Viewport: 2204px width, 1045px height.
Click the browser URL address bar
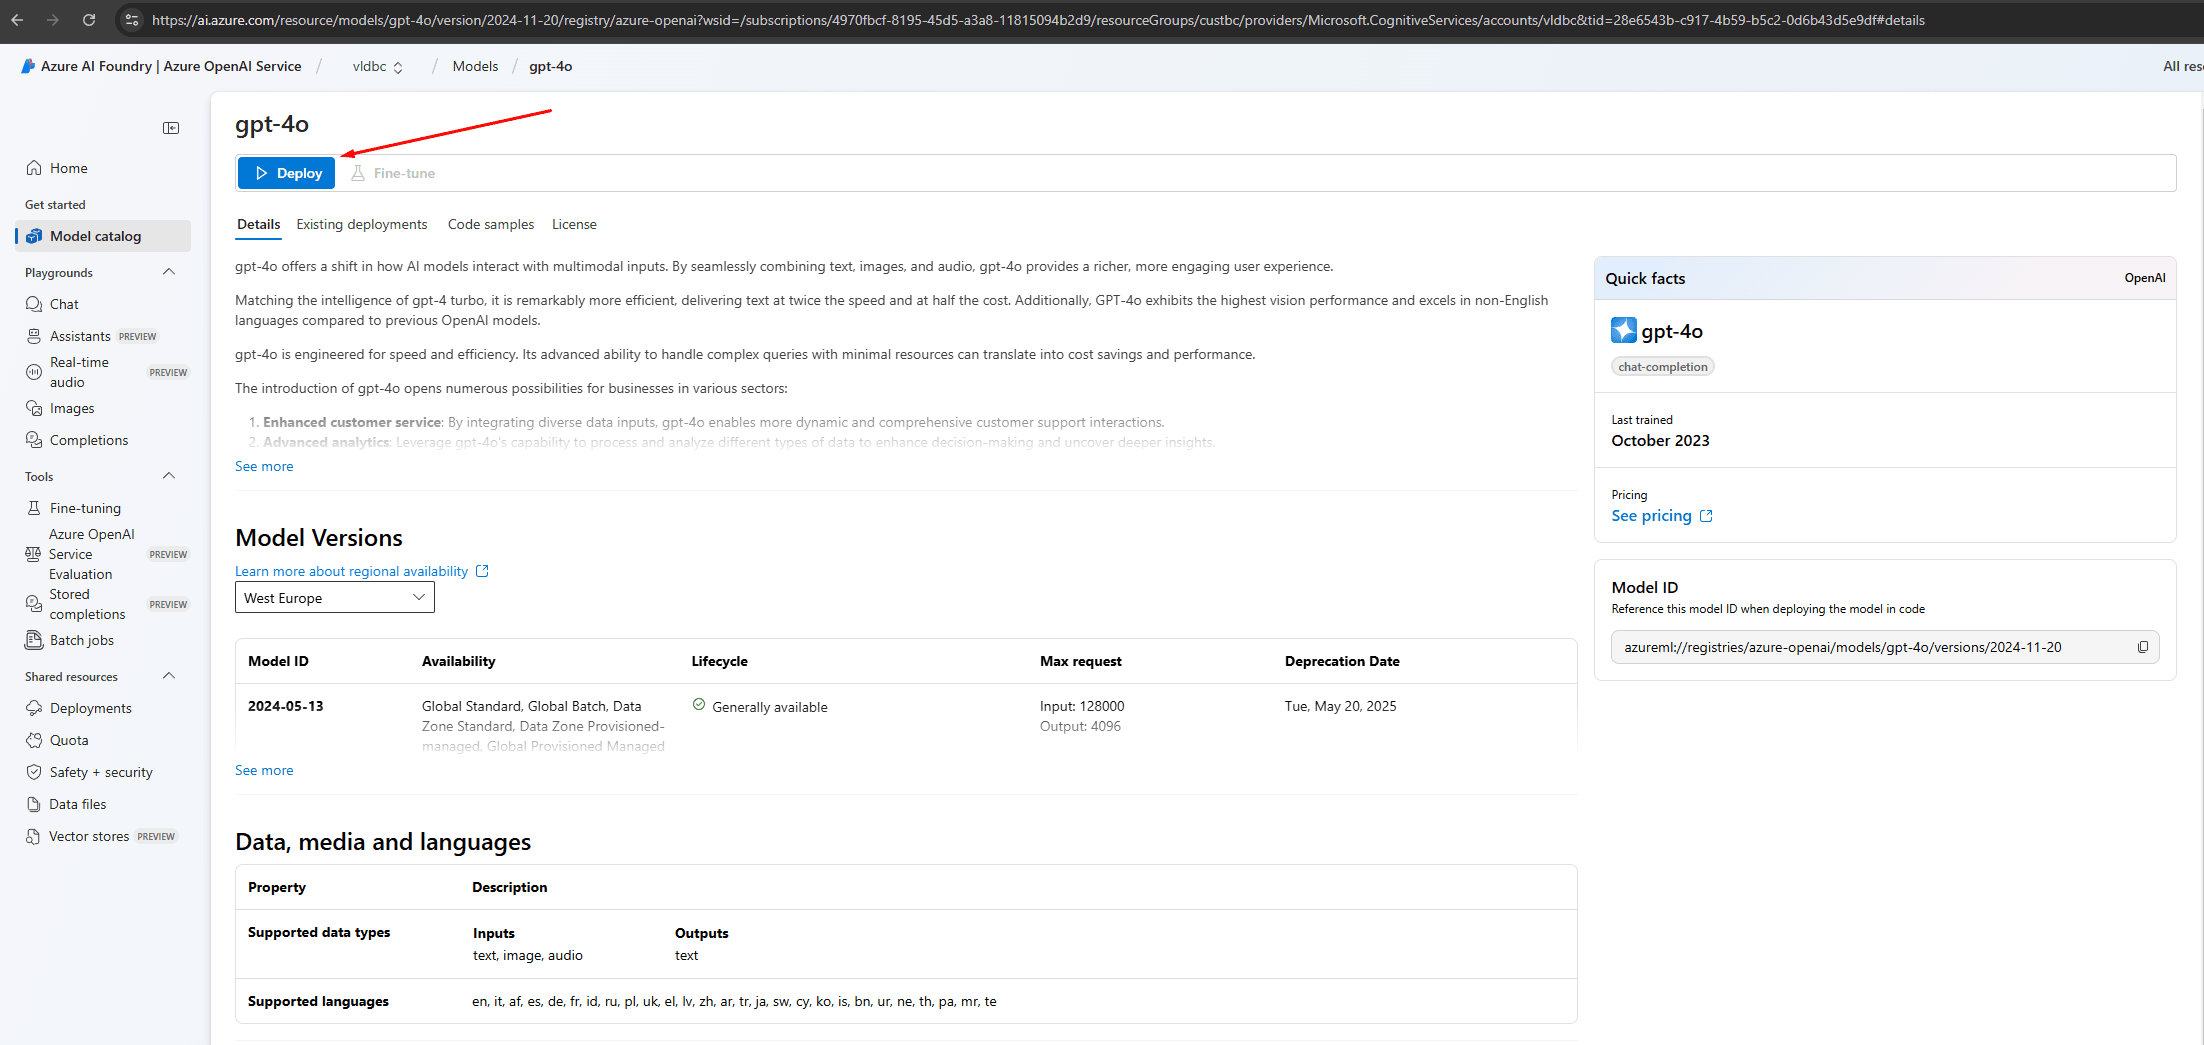point(1038,20)
